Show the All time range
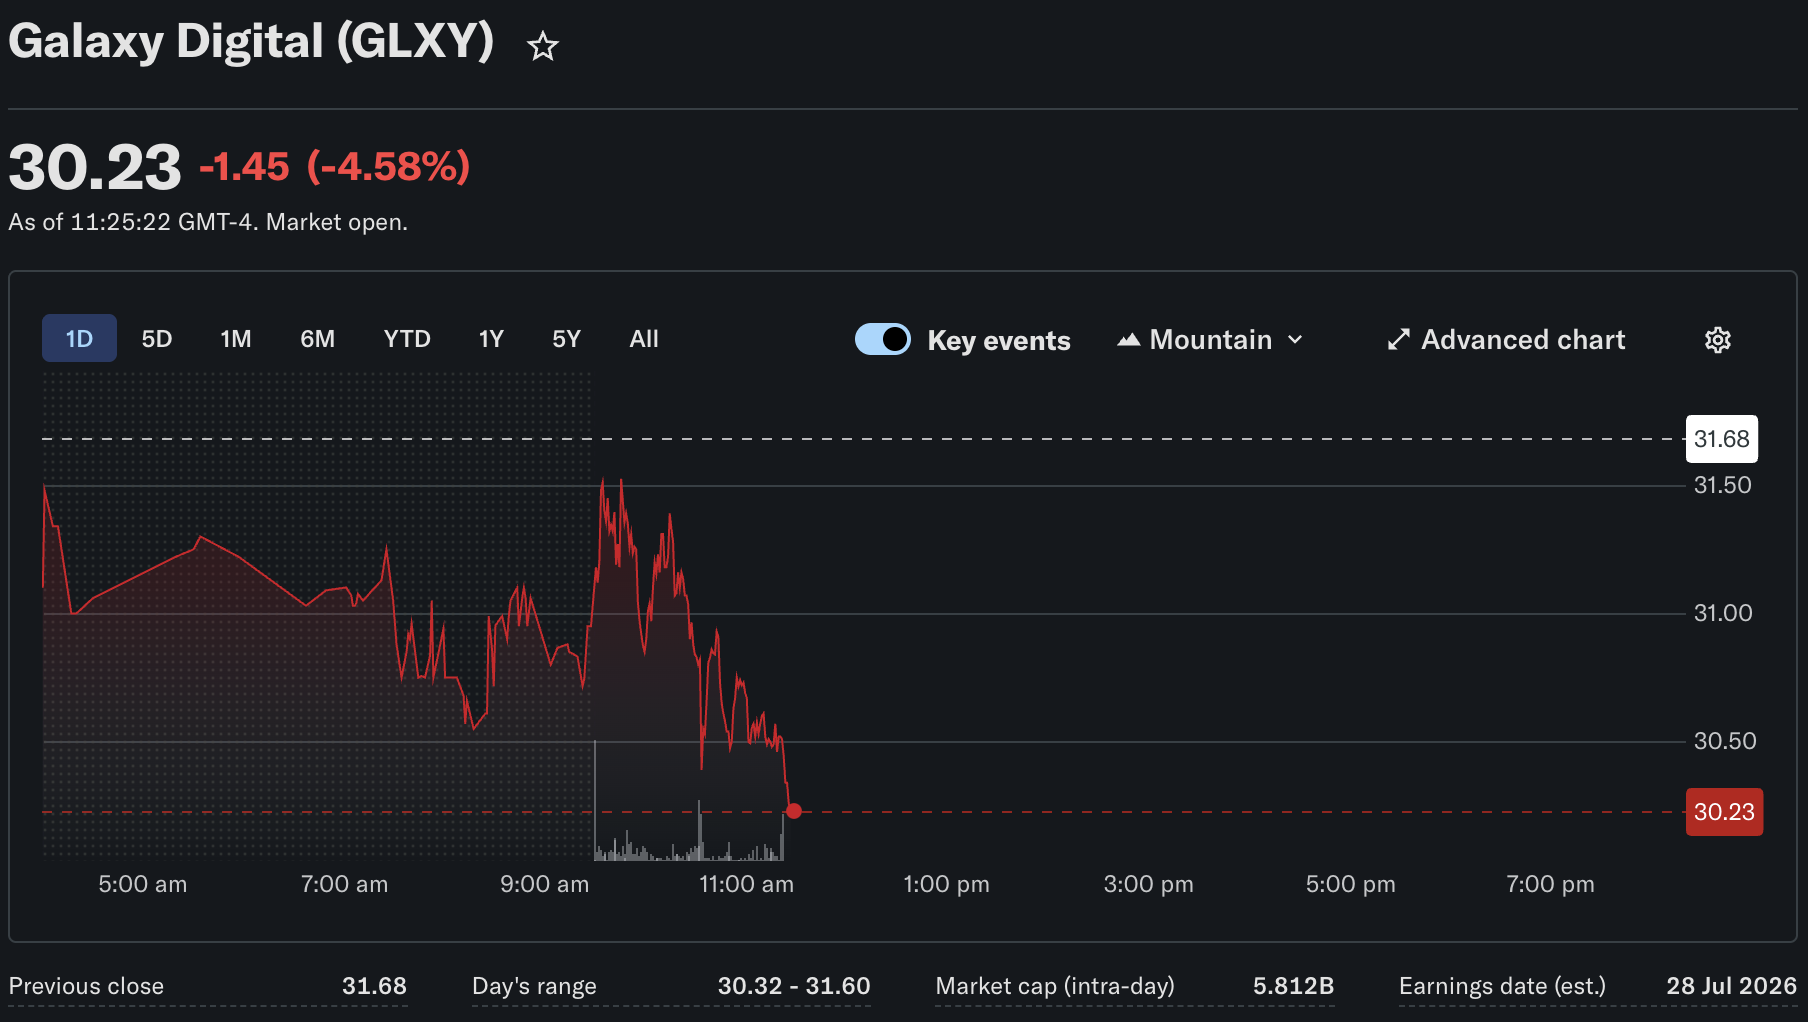Screen dimensions: 1808x1022 (x=644, y=339)
